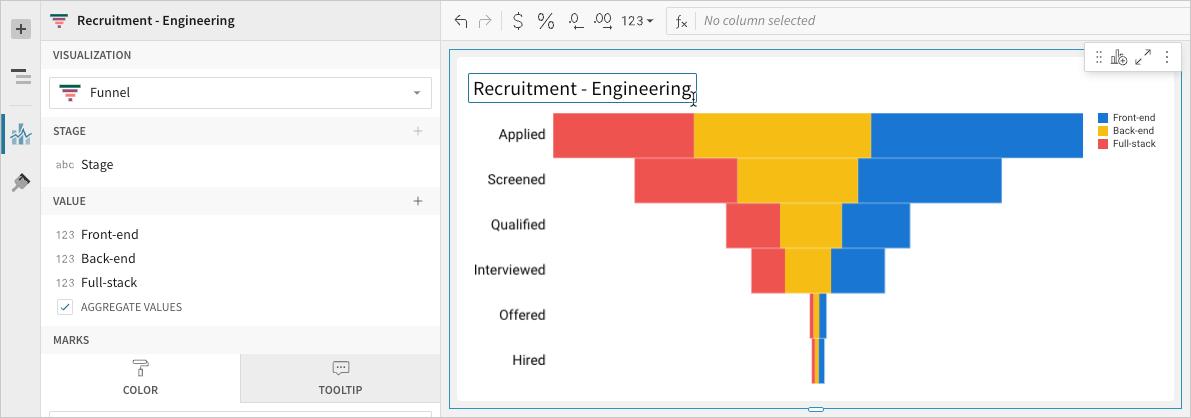This screenshot has height=418, width=1191.
Task: Open the outline panel in the sidebar
Action: click(x=20, y=77)
